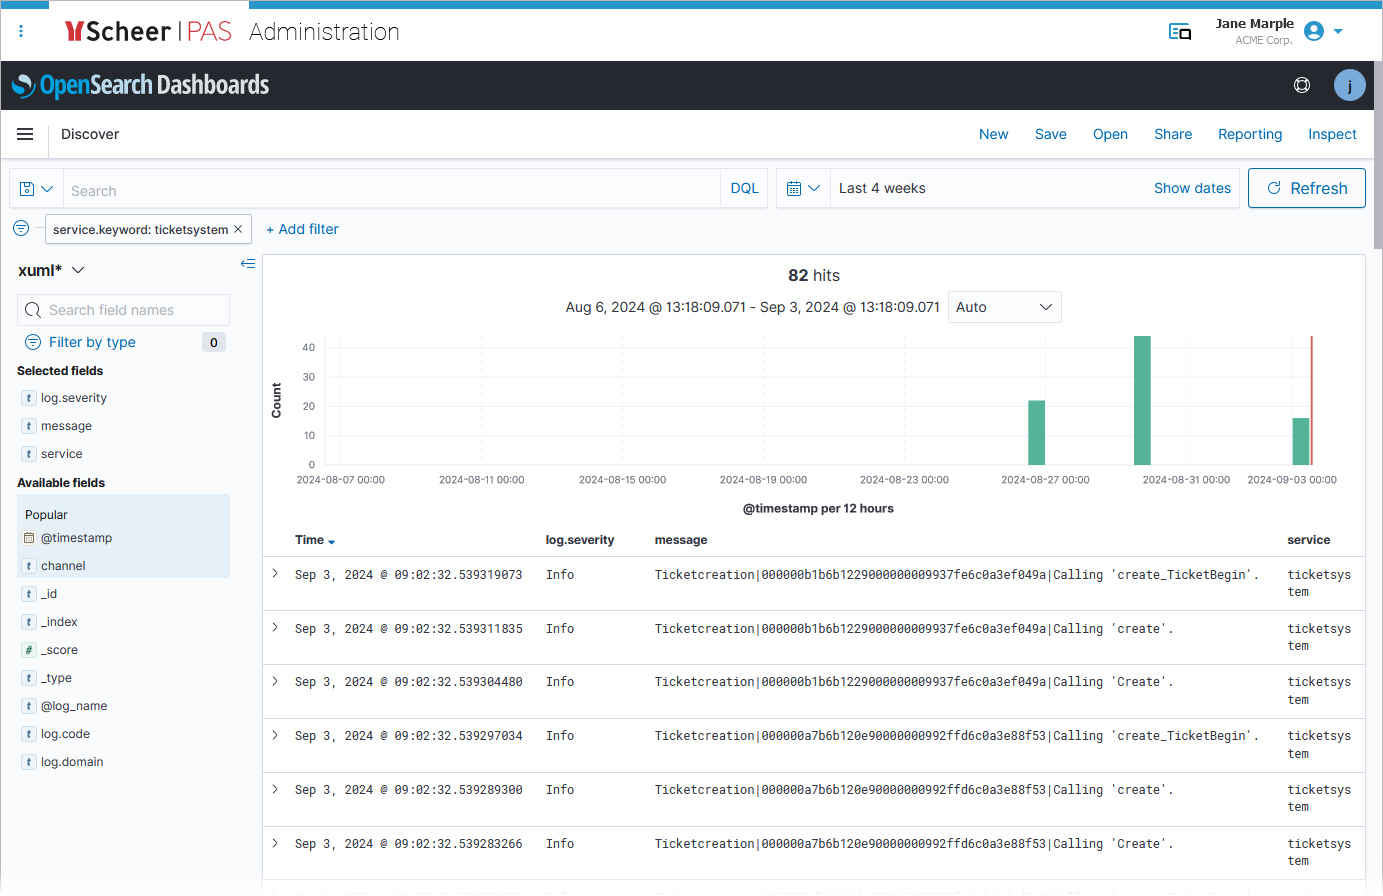The image size is (1383, 896).
Task: Click the Refresh button
Action: tap(1306, 188)
